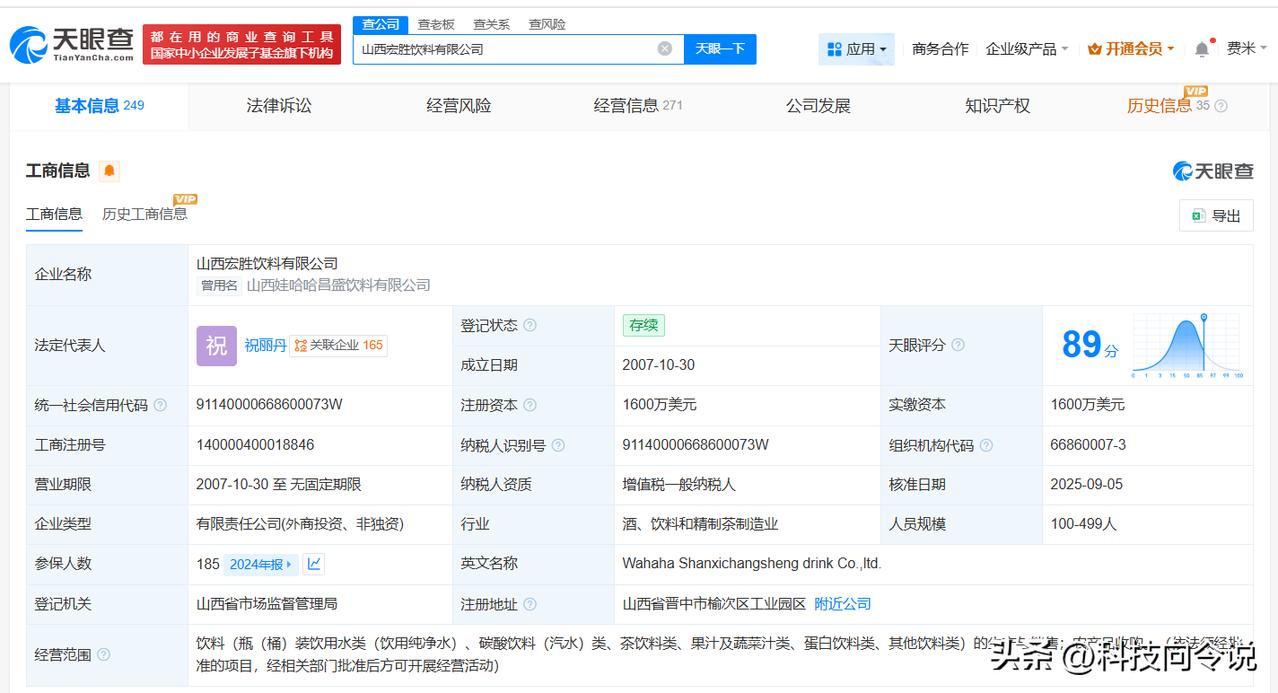Viewport: 1278px width, 693px height.
Task: Click approval date 2025-09-05
Action: point(1086,484)
